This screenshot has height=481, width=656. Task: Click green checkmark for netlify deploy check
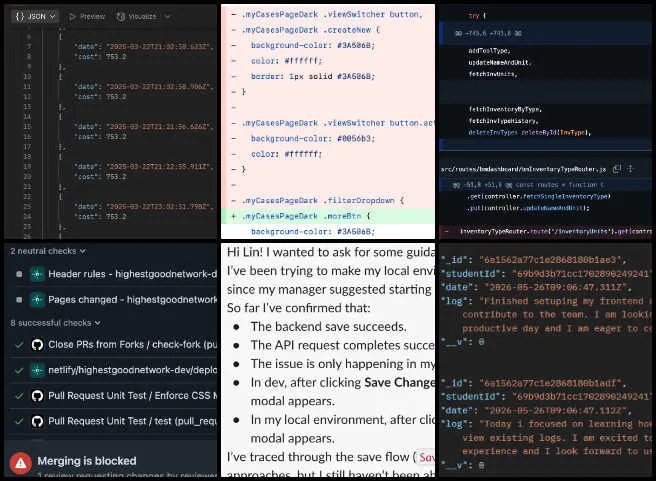click(19, 370)
